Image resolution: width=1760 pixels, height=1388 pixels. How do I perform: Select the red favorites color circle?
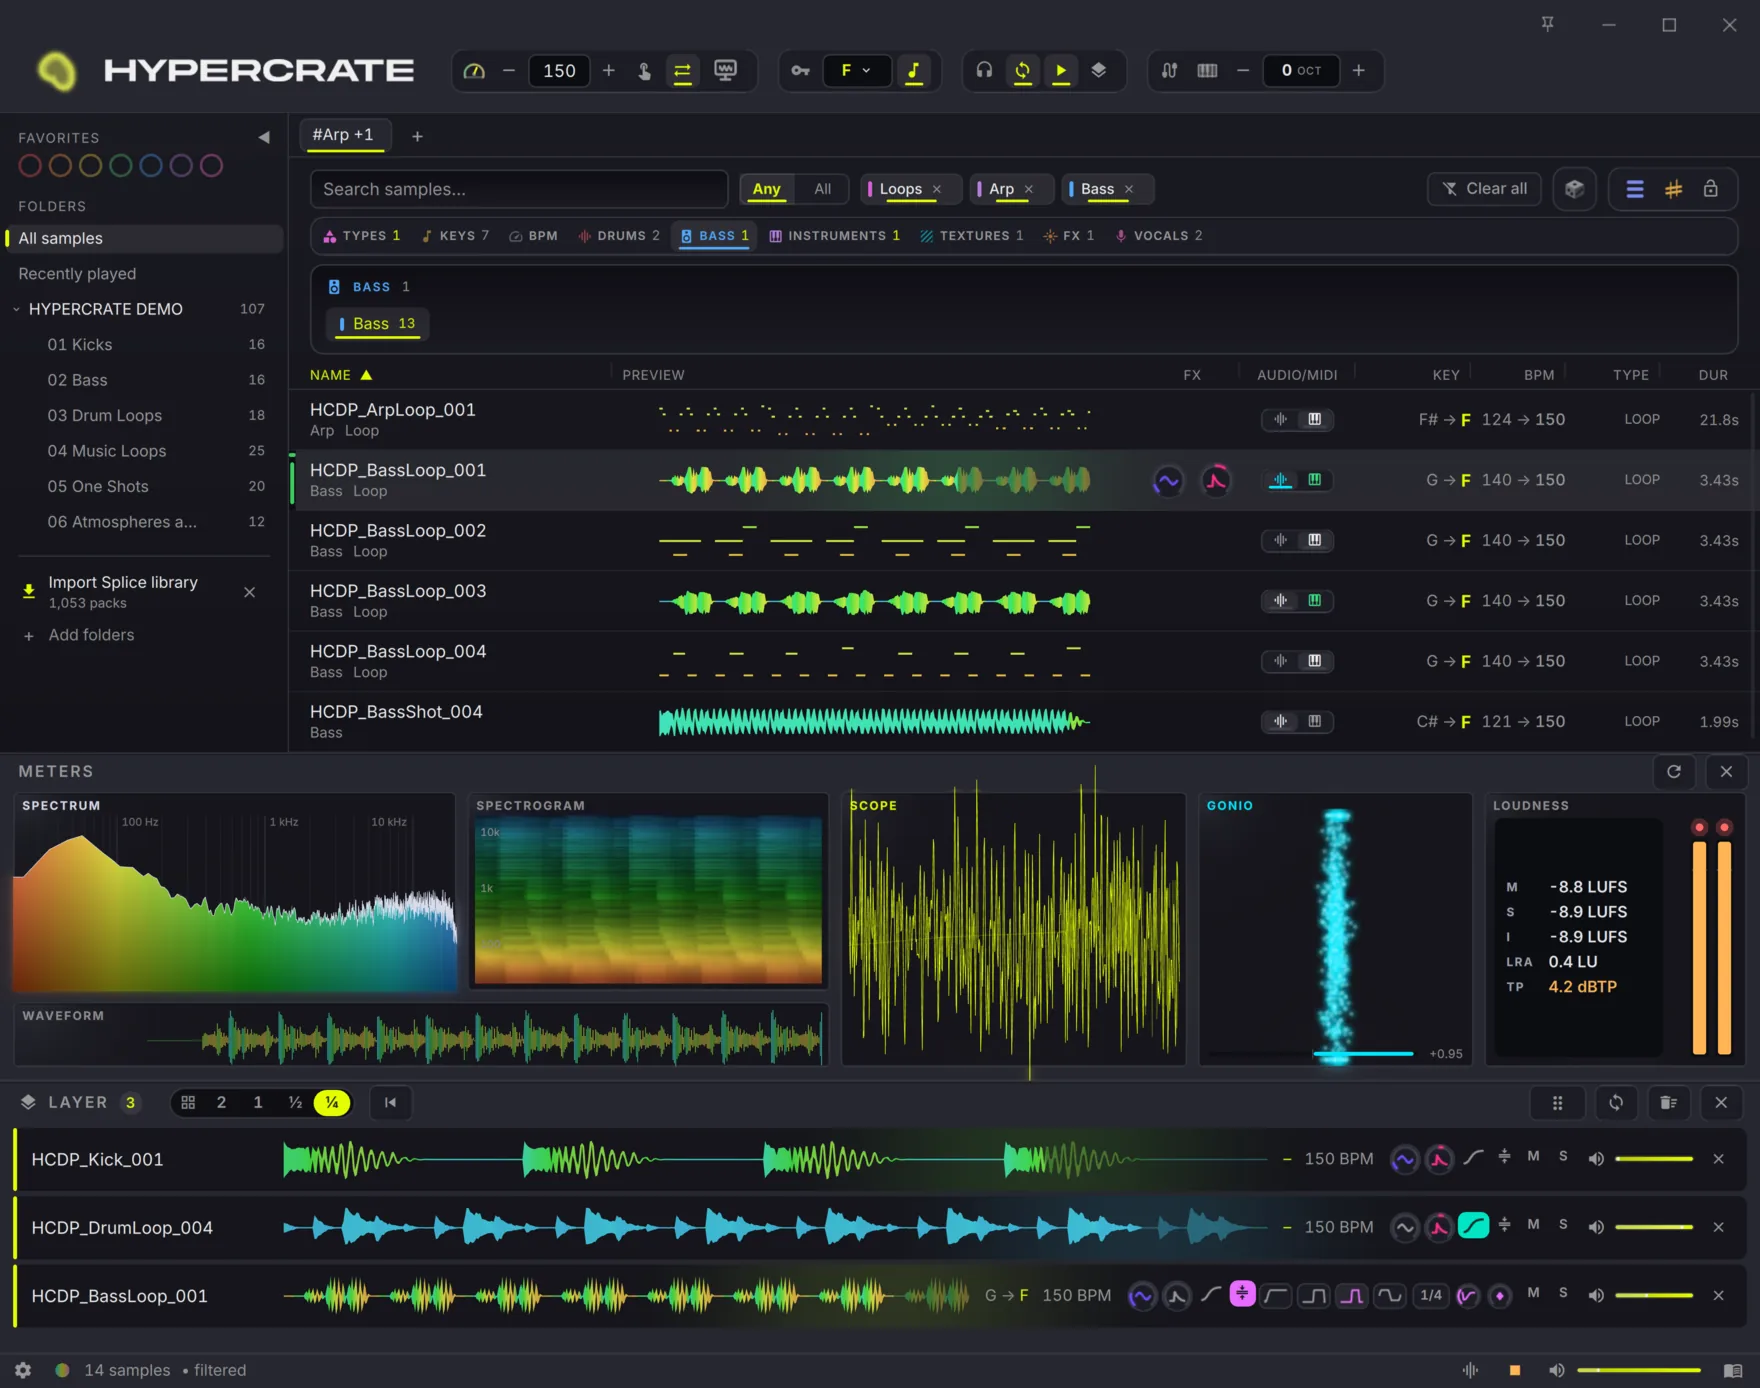point(30,166)
